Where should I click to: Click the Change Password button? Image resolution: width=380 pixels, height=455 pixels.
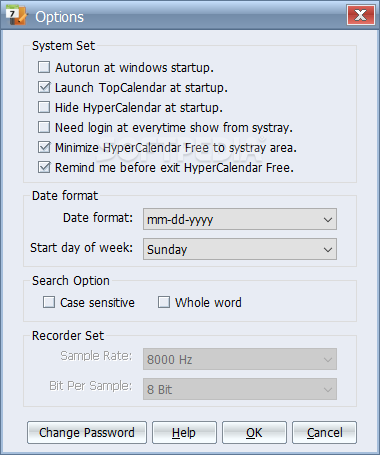coord(87,433)
